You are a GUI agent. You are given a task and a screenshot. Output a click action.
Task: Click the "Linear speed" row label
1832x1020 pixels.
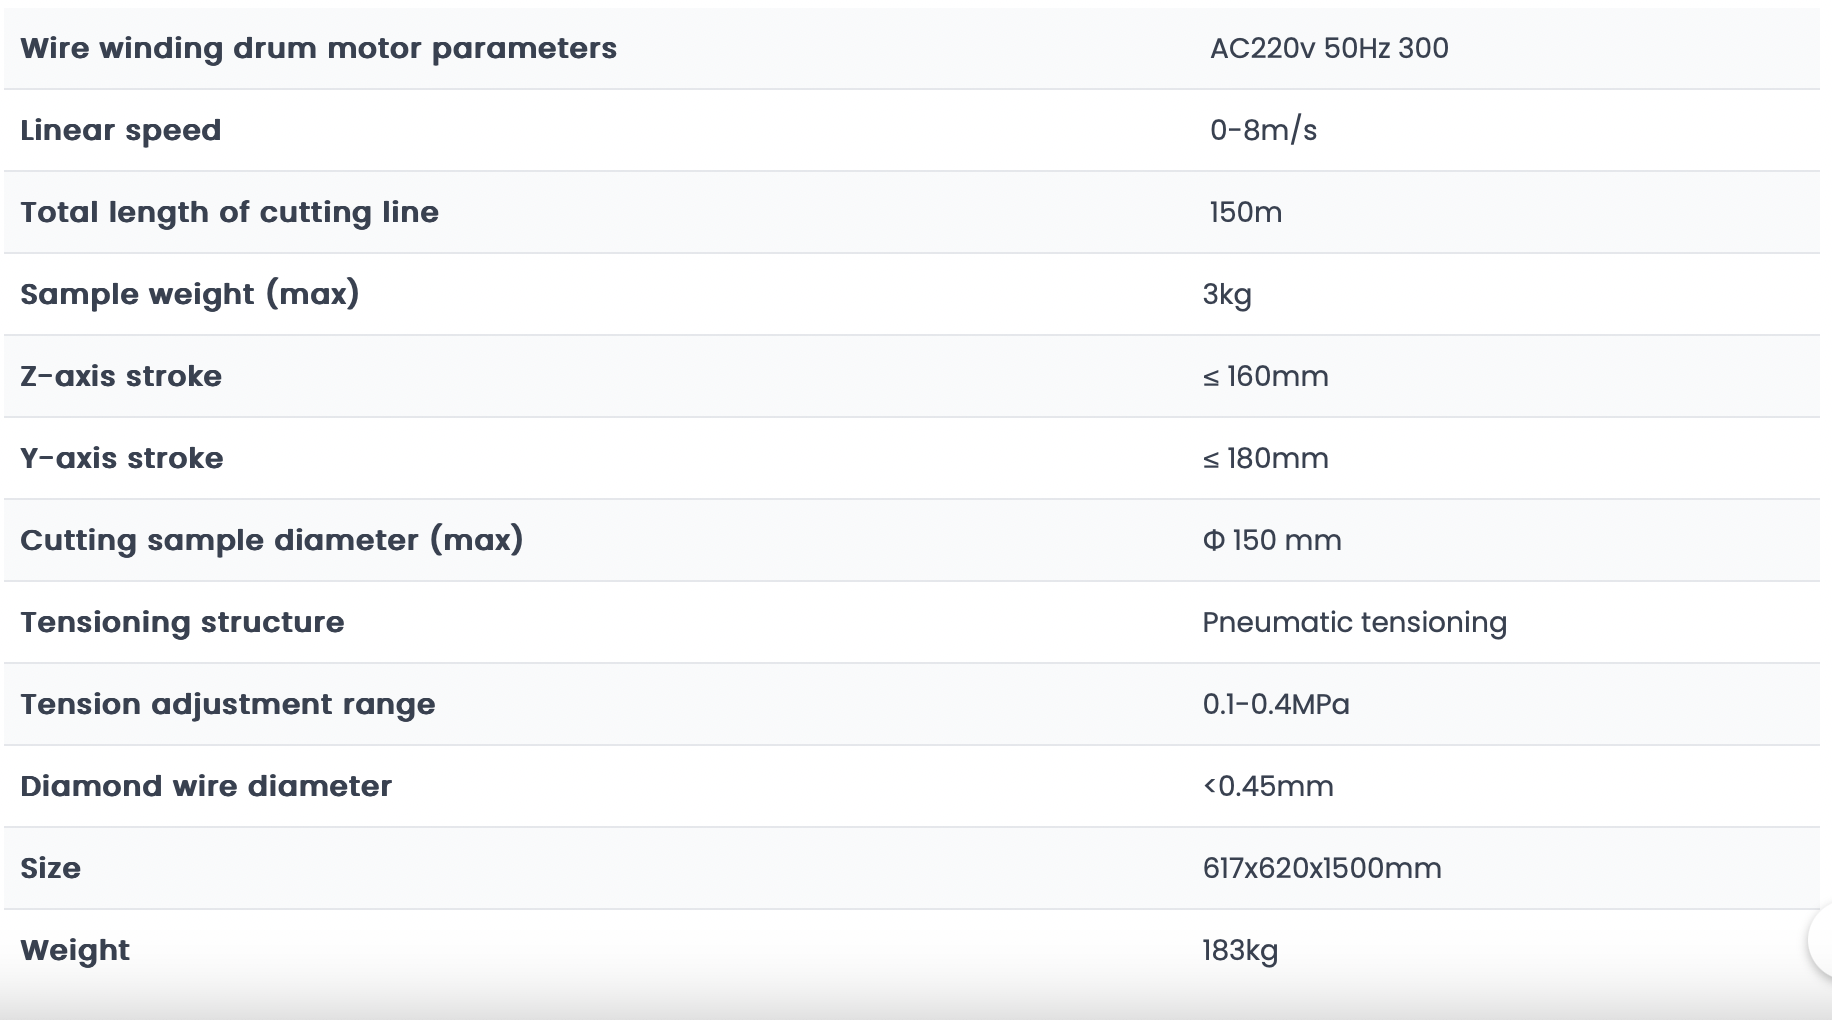coord(120,130)
